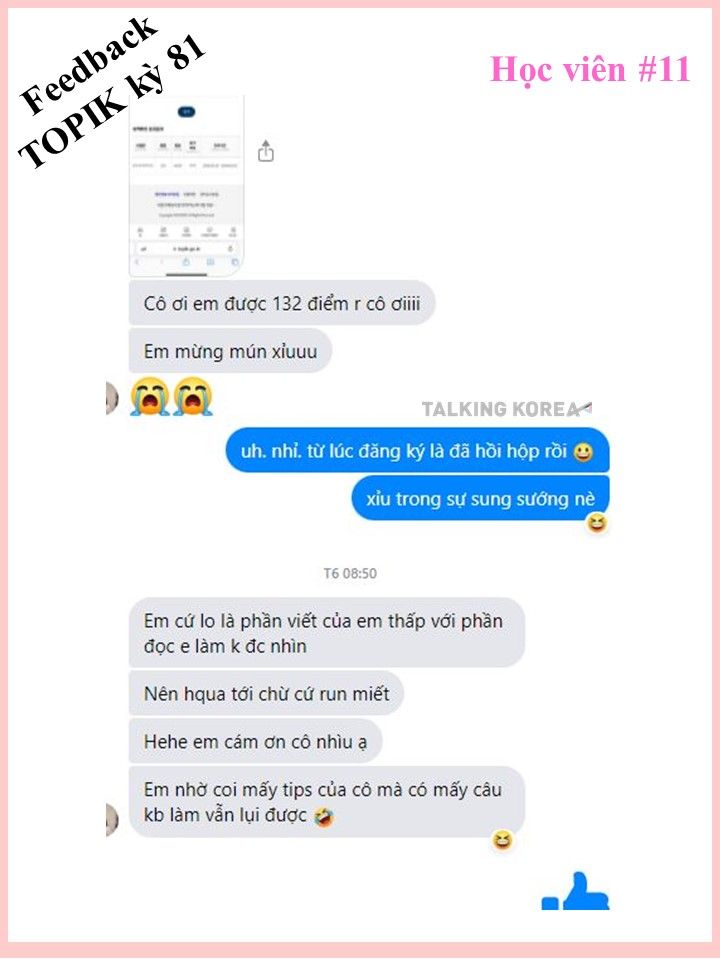Select the 'Em cứ lo là phần viết' message
This screenshot has width=720, height=960.
pyautogui.click(x=327, y=633)
